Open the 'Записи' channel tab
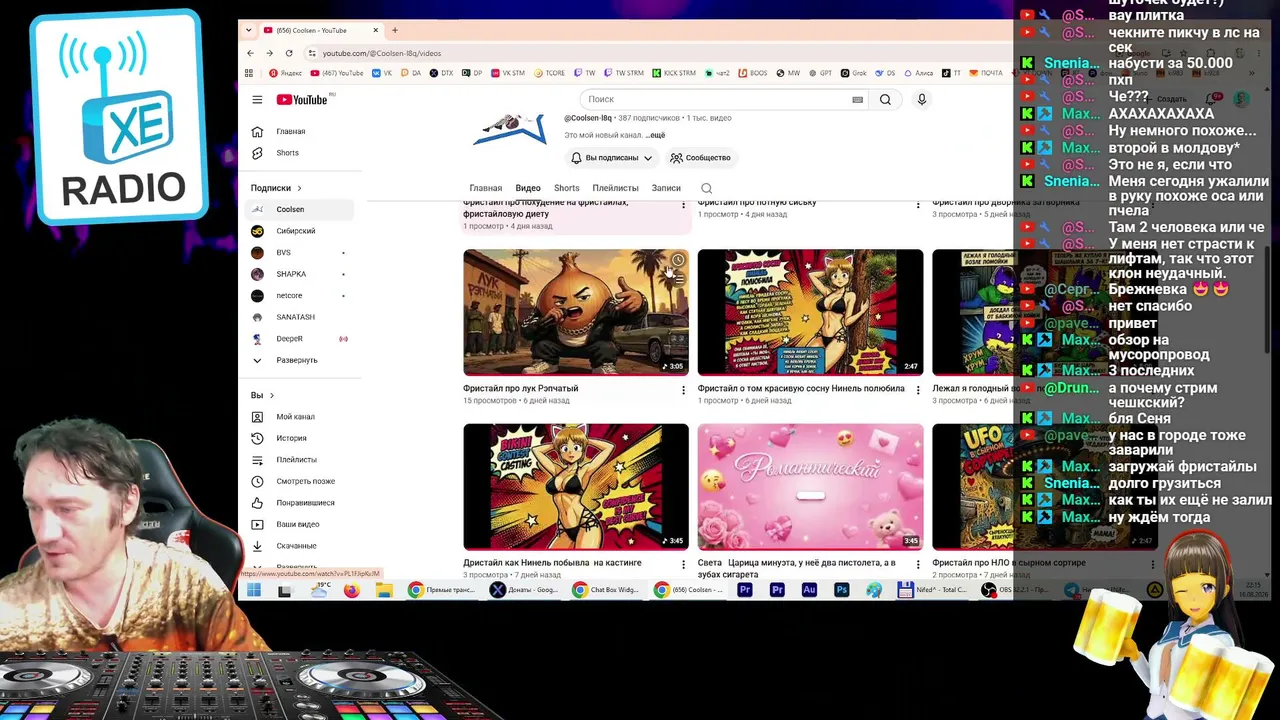 coord(666,188)
